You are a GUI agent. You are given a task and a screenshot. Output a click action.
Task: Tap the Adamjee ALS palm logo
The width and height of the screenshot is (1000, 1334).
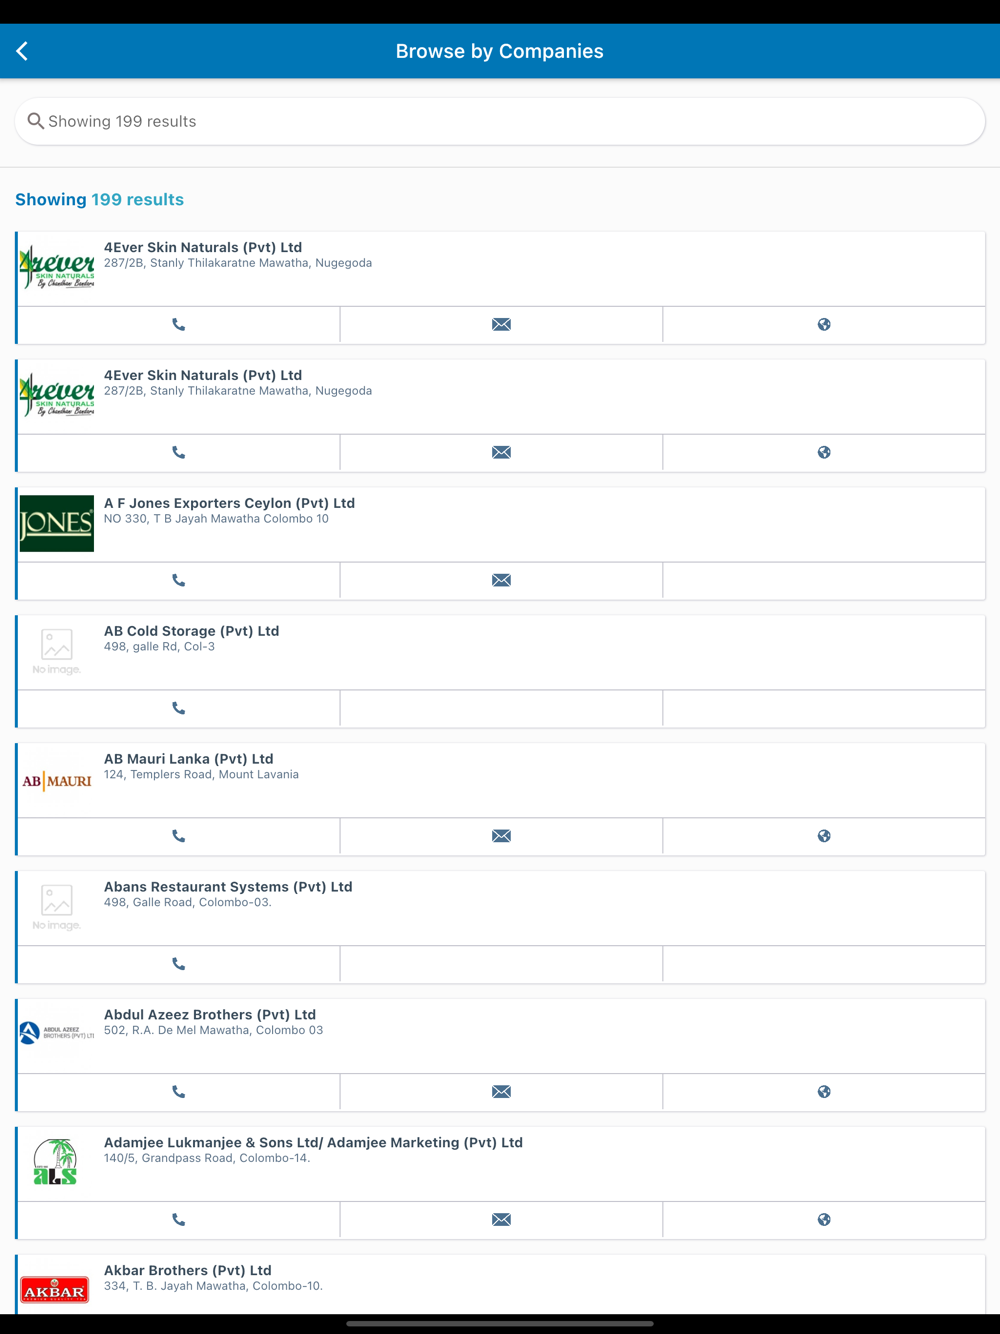pyautogui.click(x=55, y=1162)
